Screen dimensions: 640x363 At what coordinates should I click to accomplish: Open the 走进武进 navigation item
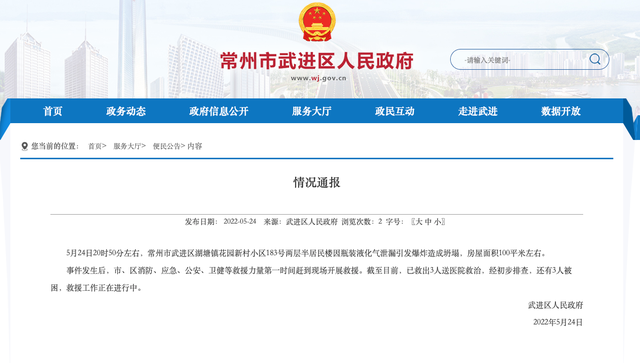478,111
